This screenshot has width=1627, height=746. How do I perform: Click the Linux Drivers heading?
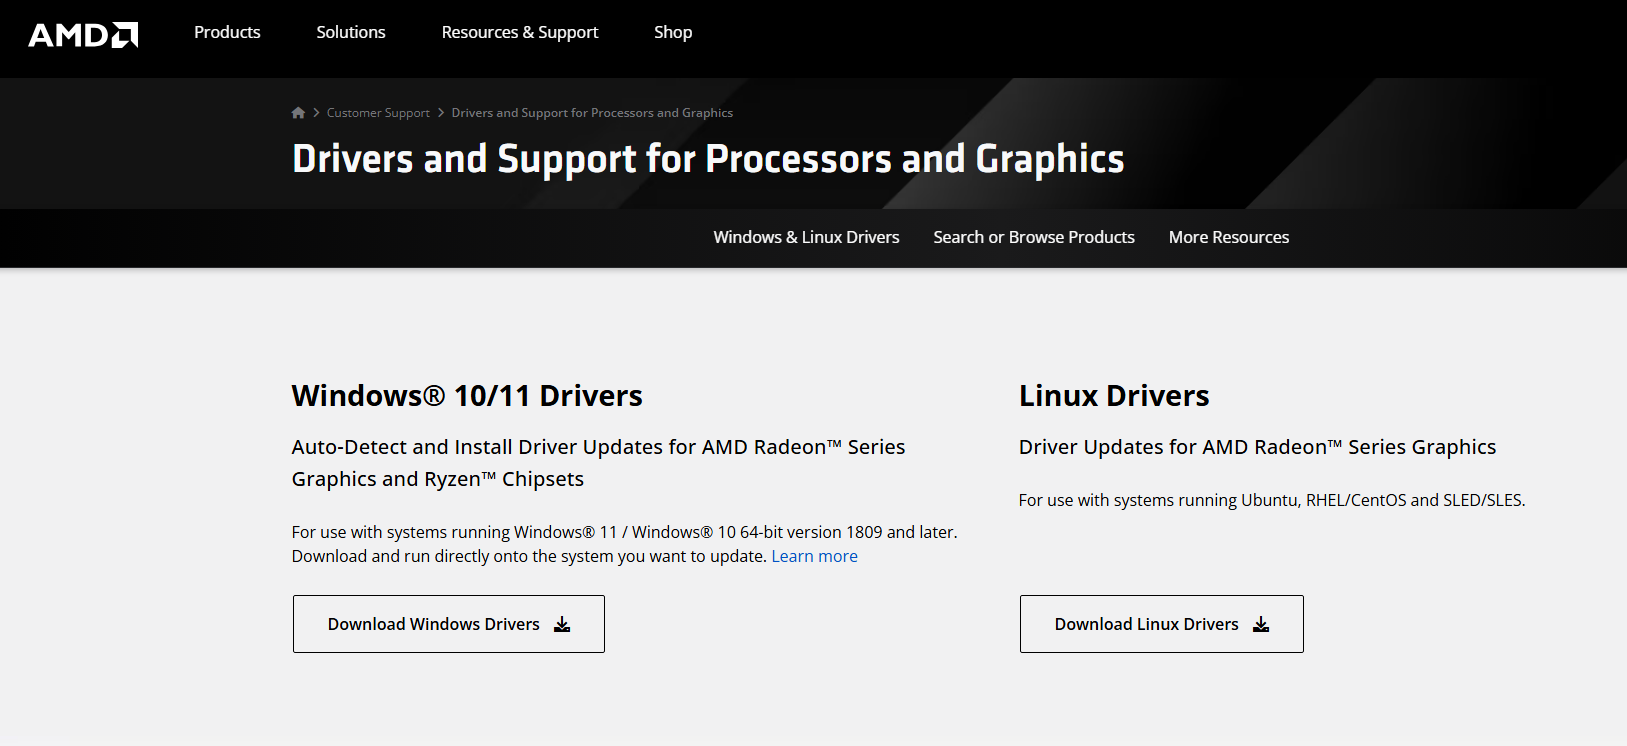coord(1114,395)
